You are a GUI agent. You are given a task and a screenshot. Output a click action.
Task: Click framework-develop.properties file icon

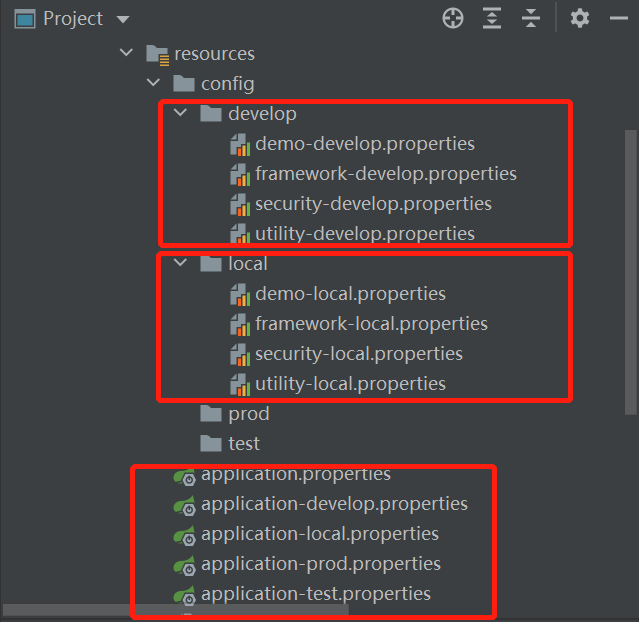240,175
